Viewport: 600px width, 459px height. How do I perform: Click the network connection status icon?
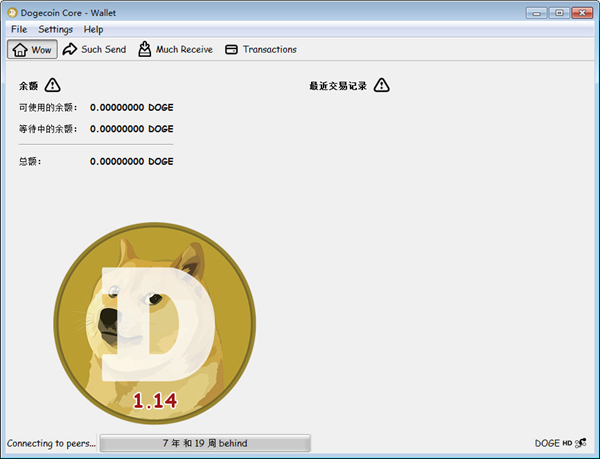581,443
